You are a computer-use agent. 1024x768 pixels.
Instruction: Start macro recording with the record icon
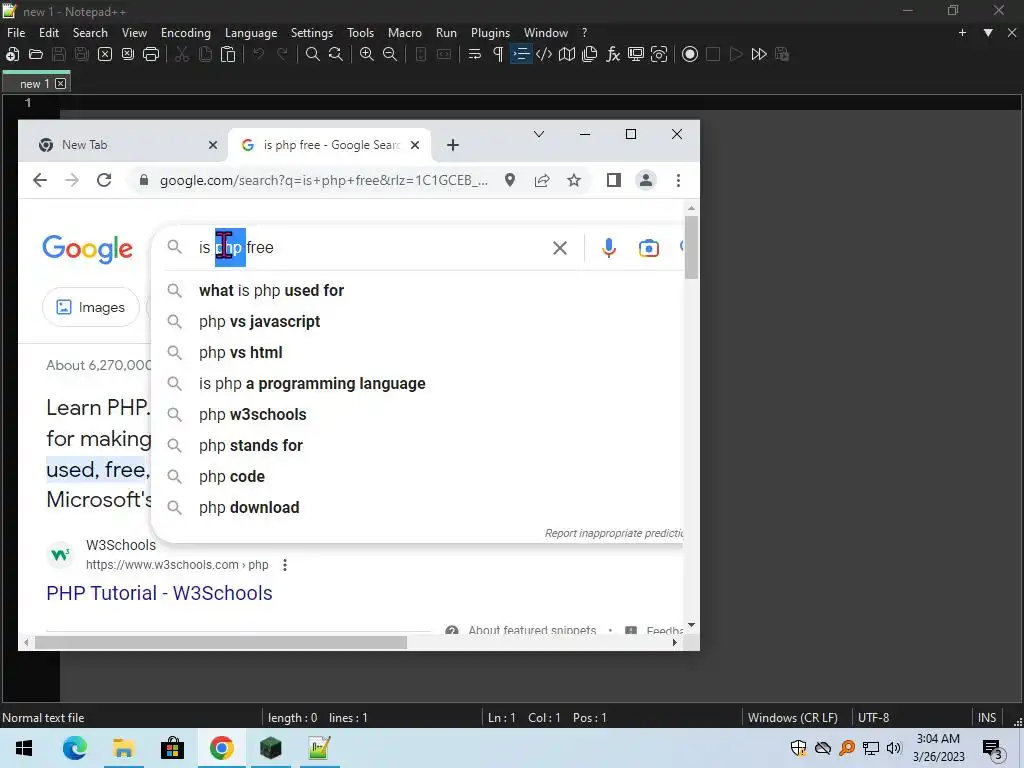pyautogui.click(x=690, y=54)
